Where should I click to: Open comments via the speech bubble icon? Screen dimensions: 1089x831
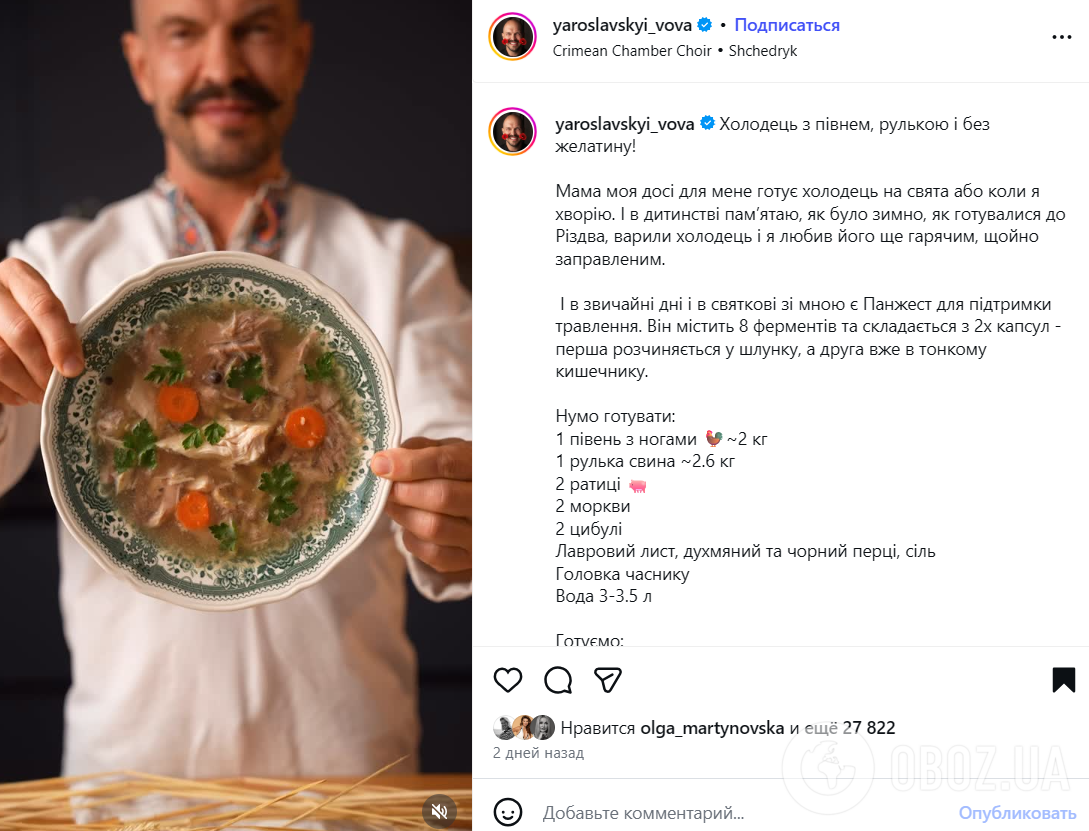pyautogui.click(x=558, y=679)
